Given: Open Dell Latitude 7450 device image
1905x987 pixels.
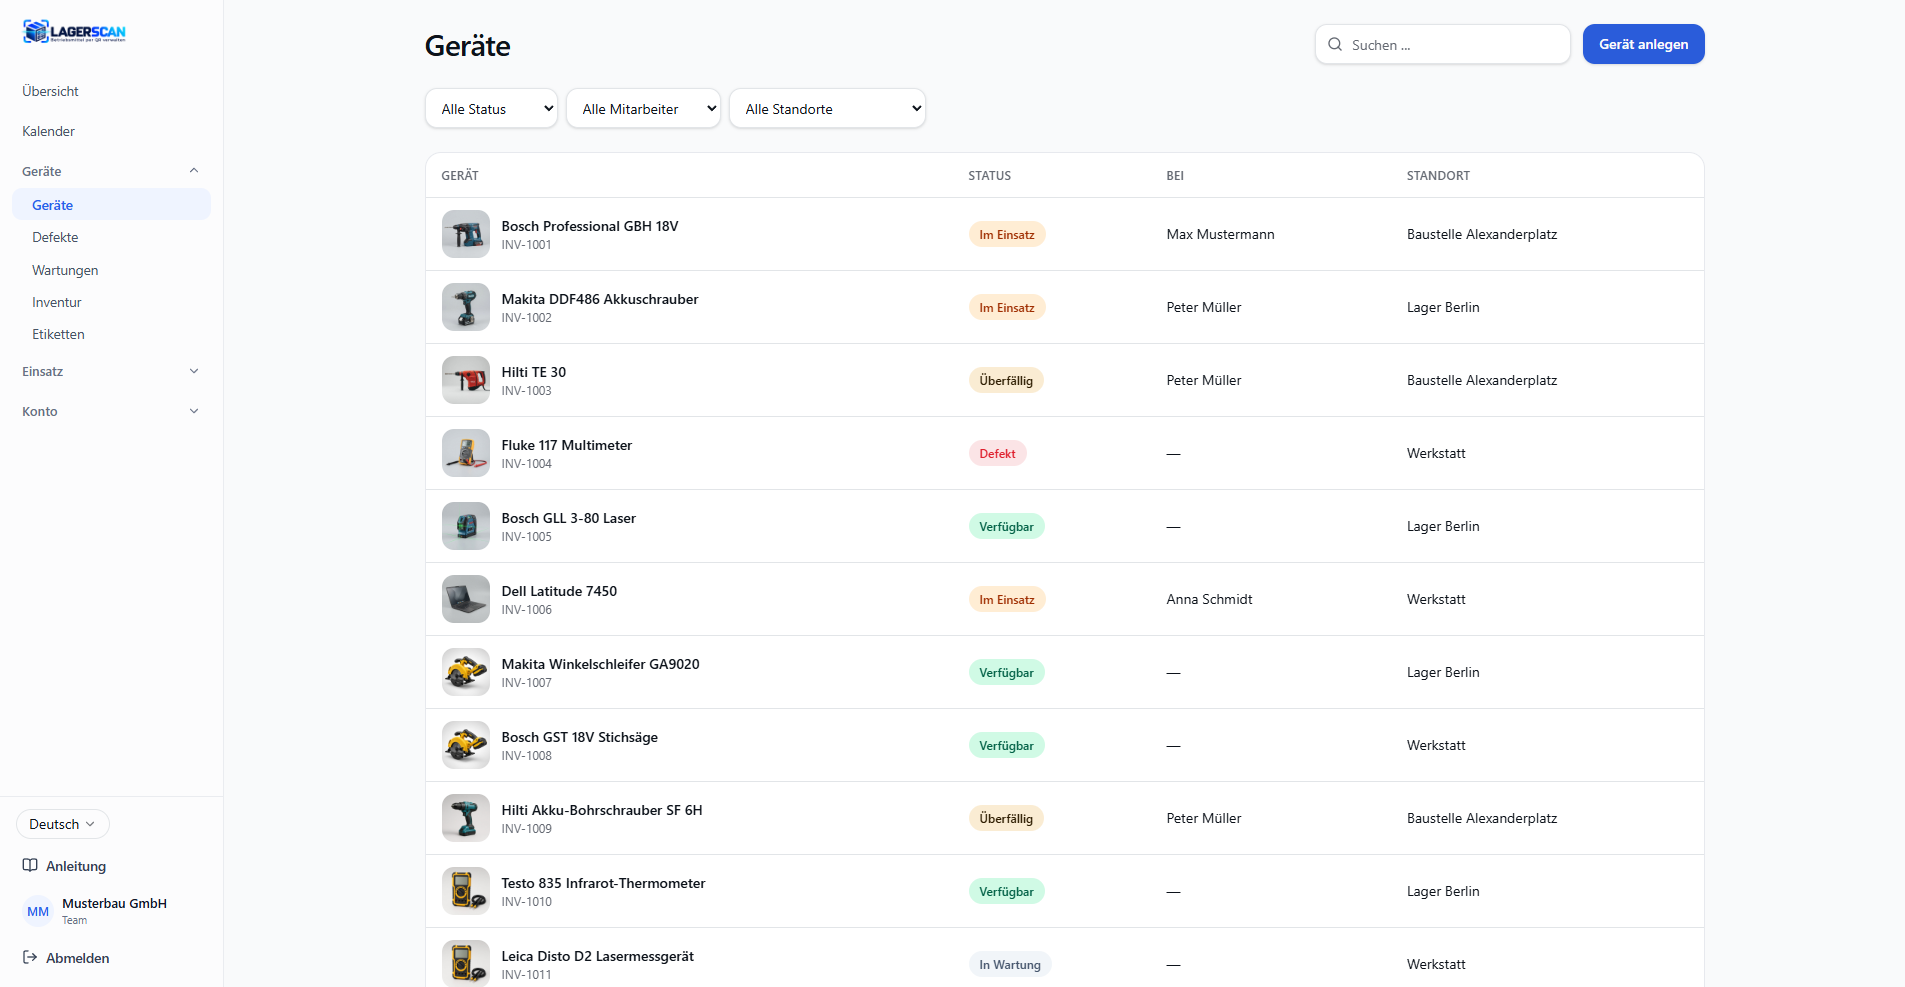Looking at the screenshot, I should click(x=466, y=599).
